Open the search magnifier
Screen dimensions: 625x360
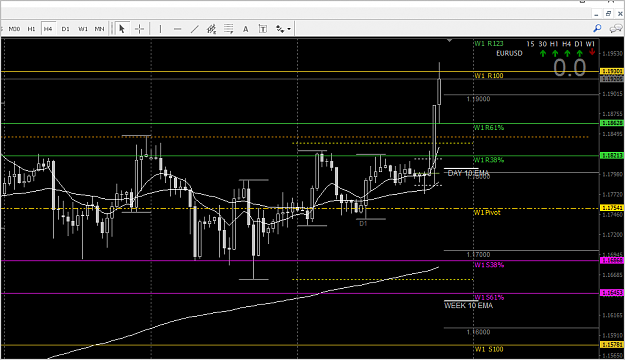597,28
